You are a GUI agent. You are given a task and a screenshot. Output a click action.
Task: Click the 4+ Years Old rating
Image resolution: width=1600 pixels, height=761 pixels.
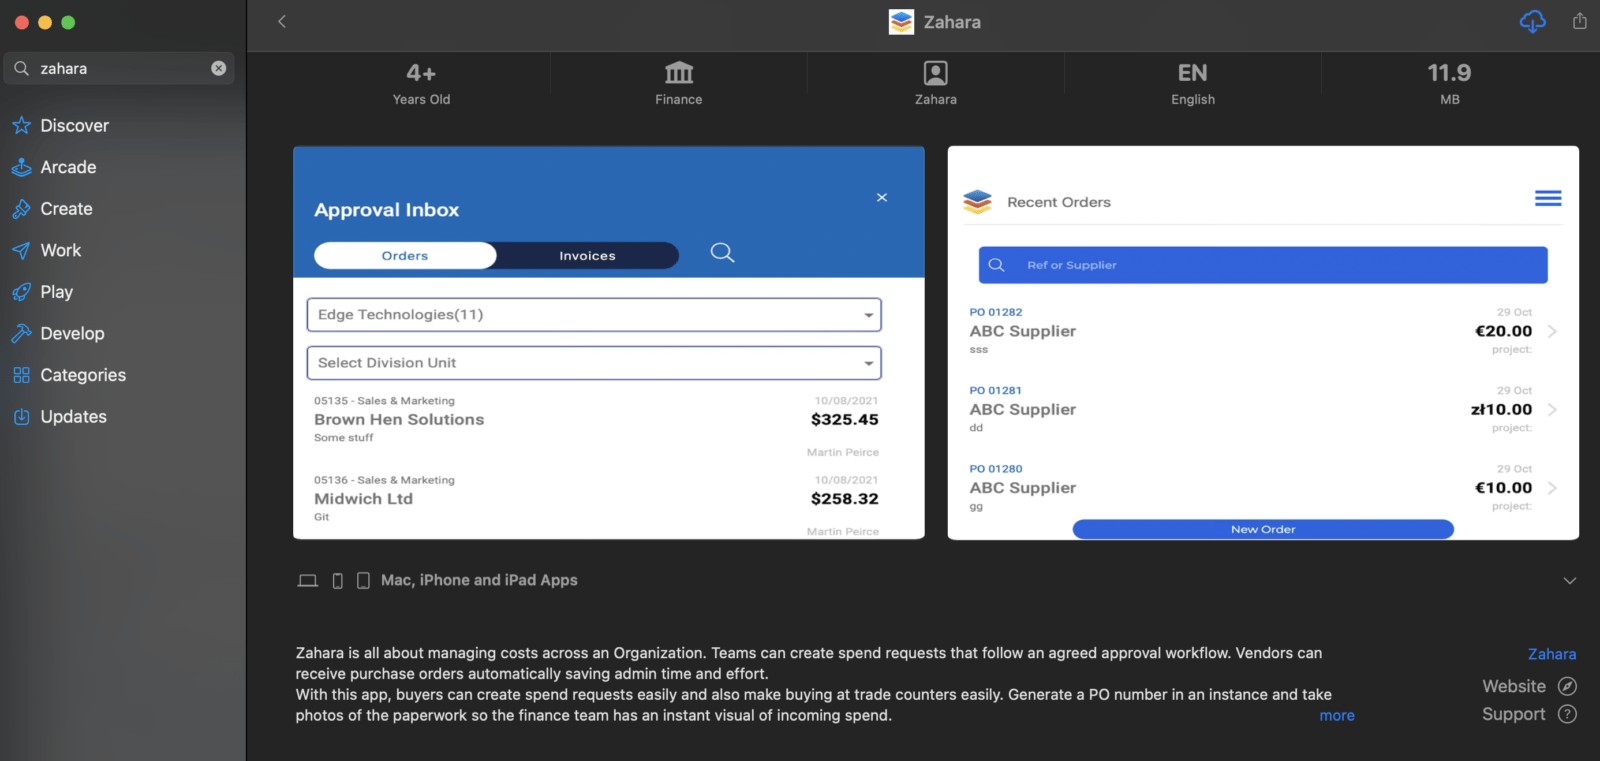tap(421, 84)
